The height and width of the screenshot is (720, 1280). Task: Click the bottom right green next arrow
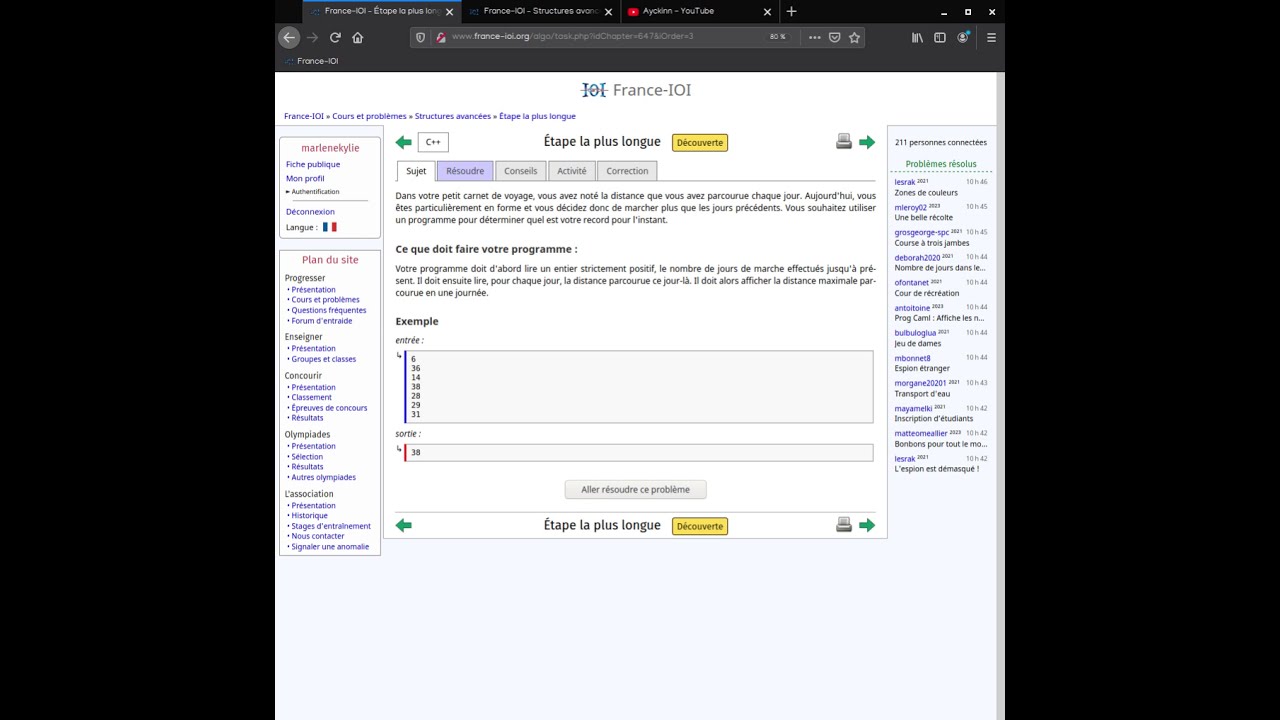click(867, 525)
